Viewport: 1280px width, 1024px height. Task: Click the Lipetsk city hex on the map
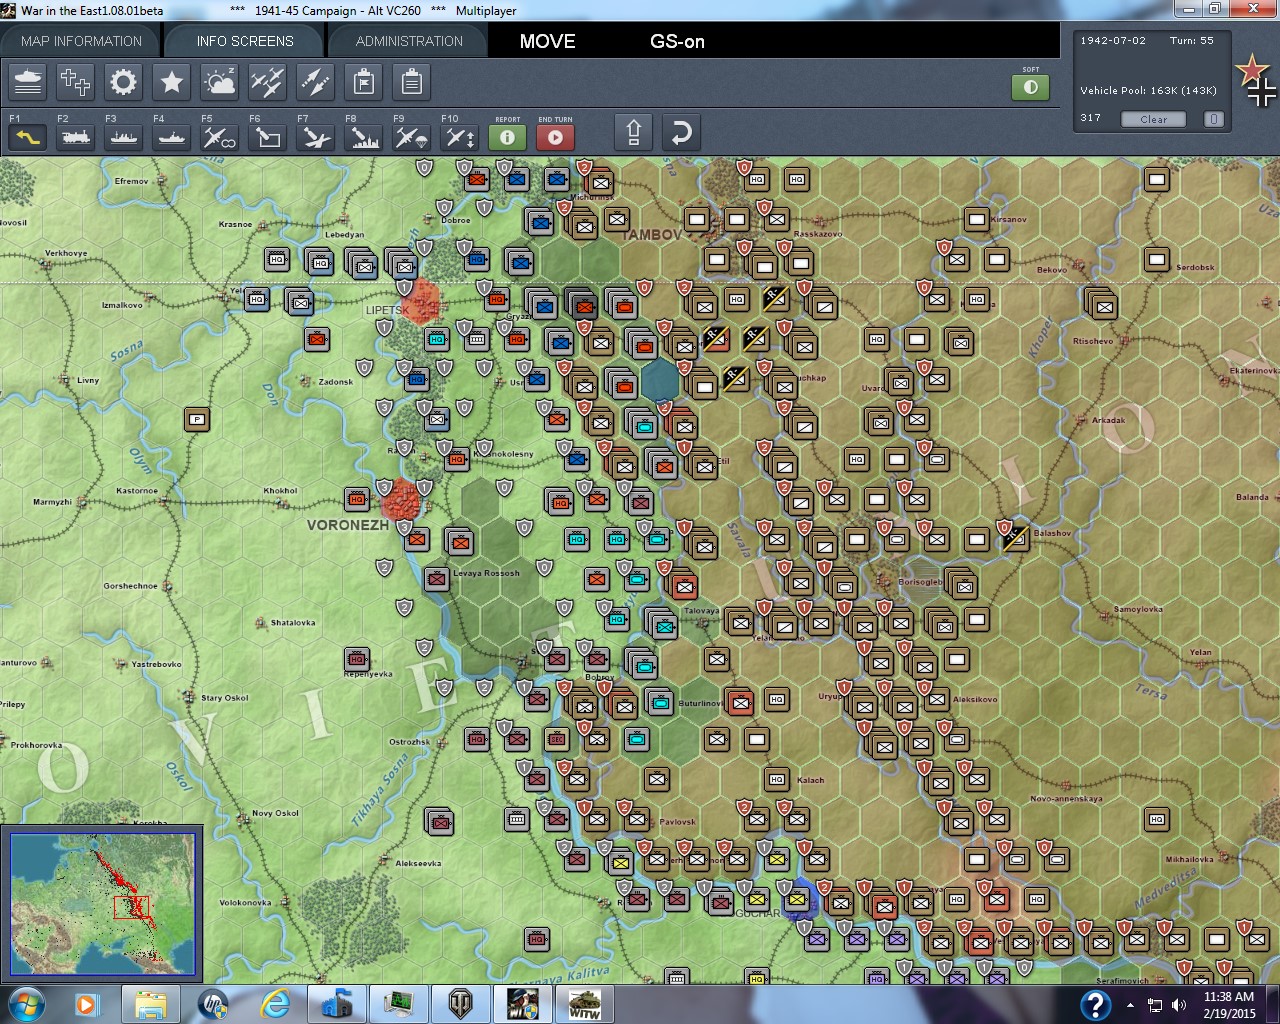421,300
